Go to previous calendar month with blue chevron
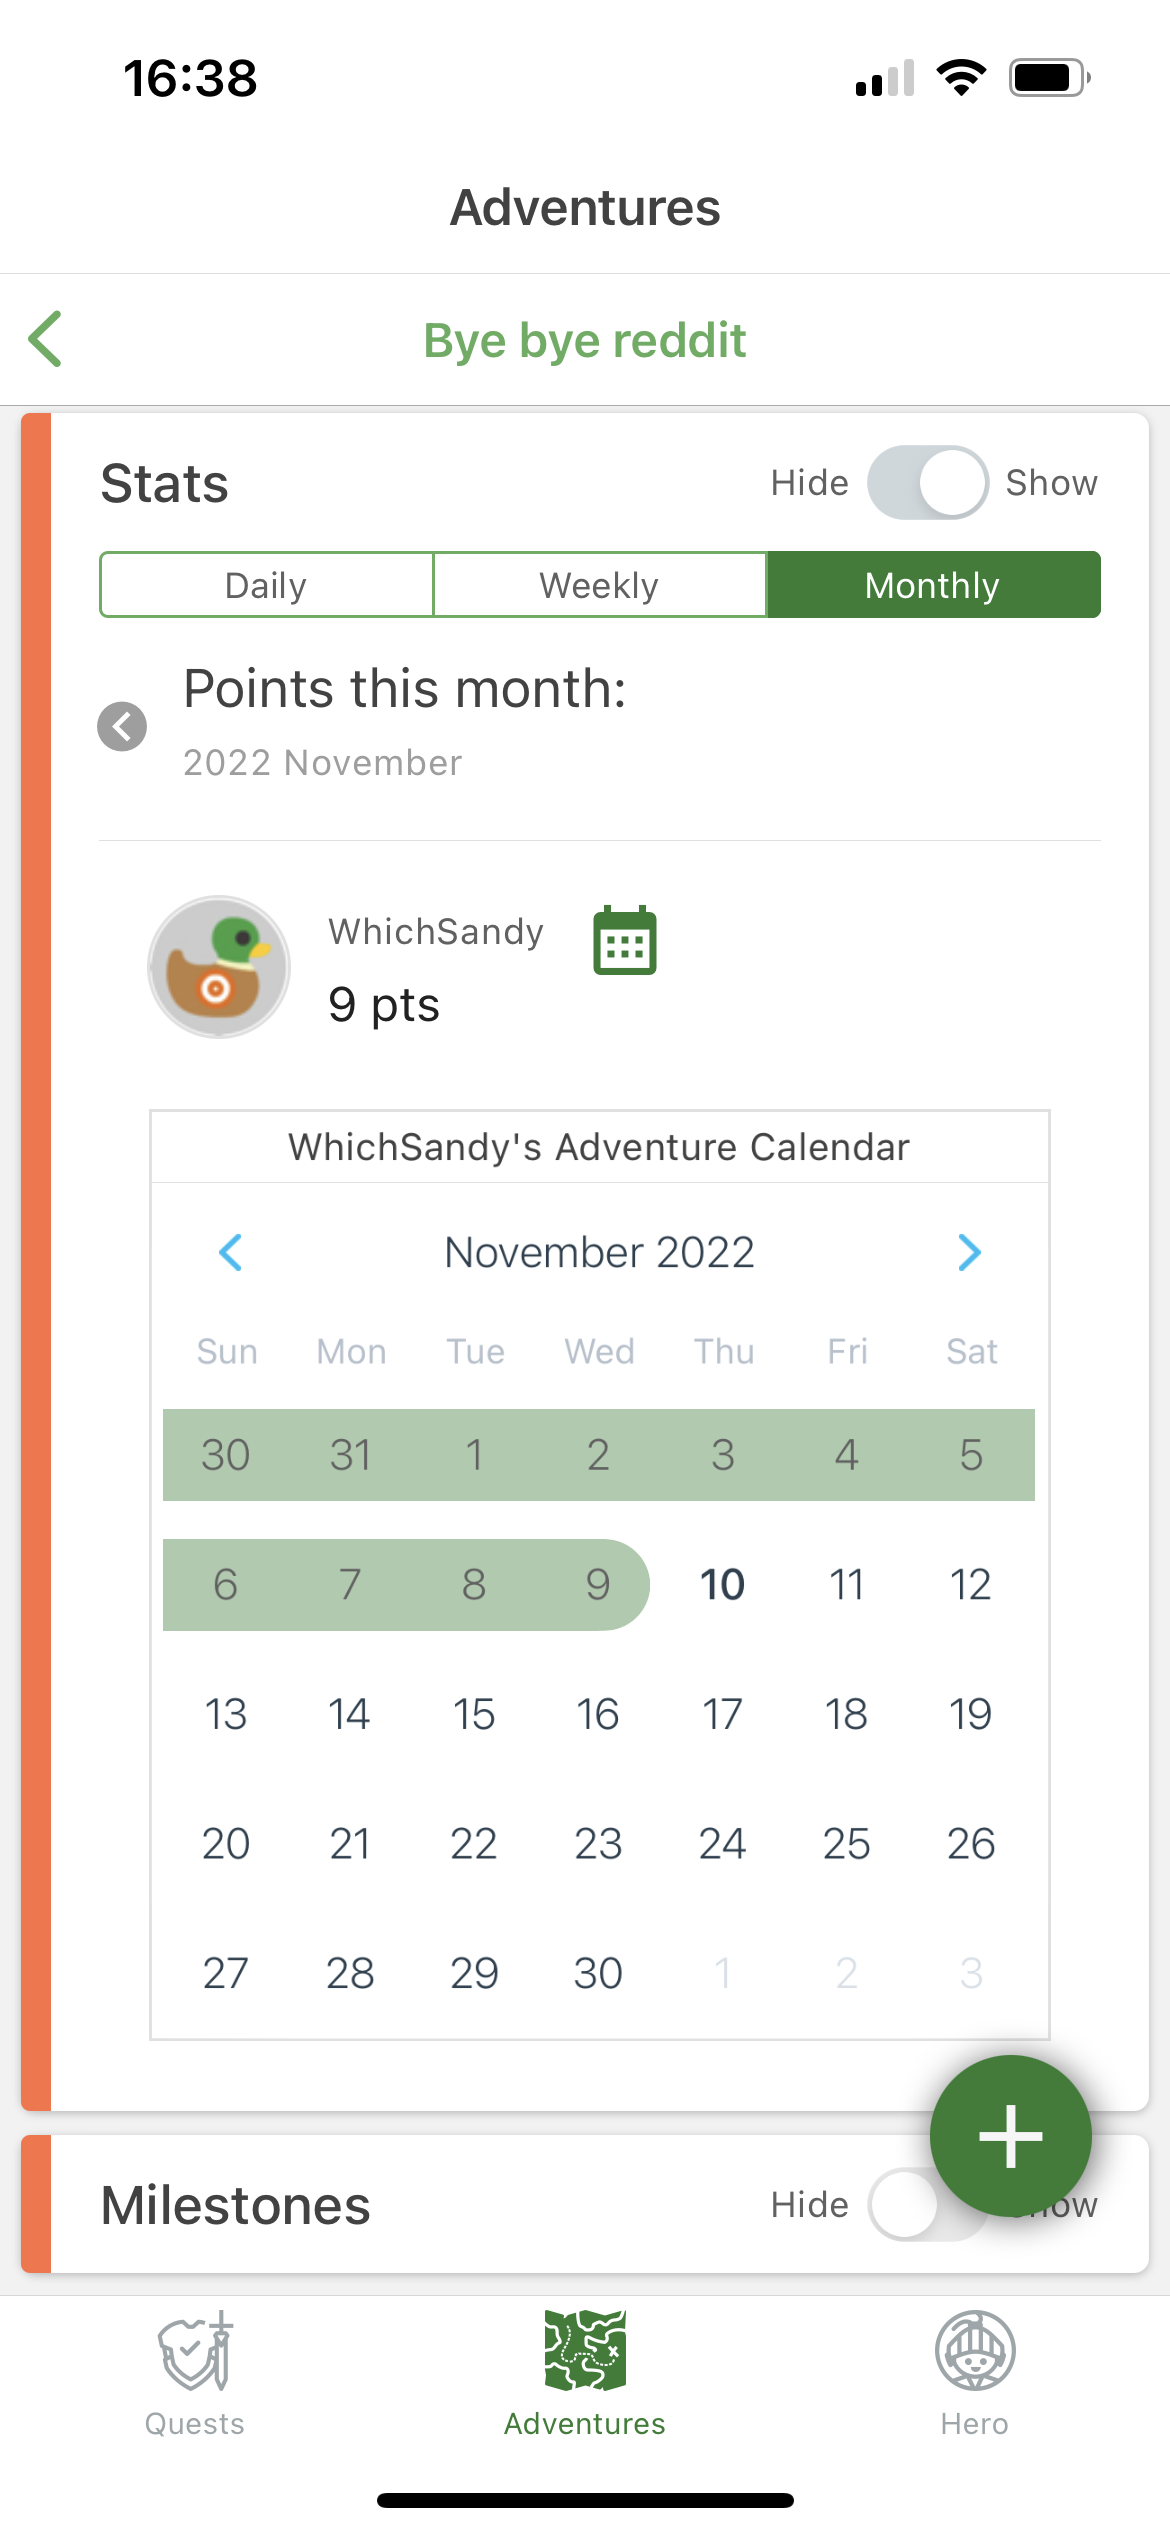The image size is (1170, 2532). pos(231,1252)
